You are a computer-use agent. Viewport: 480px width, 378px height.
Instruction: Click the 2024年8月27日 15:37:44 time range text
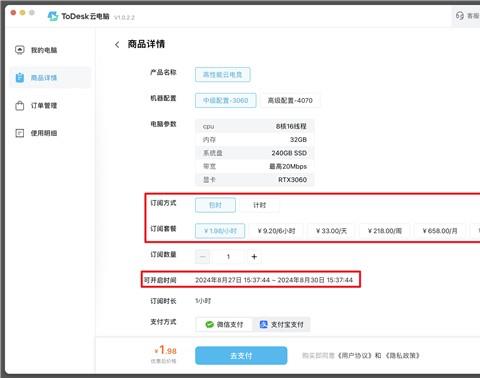pos(274,280)
